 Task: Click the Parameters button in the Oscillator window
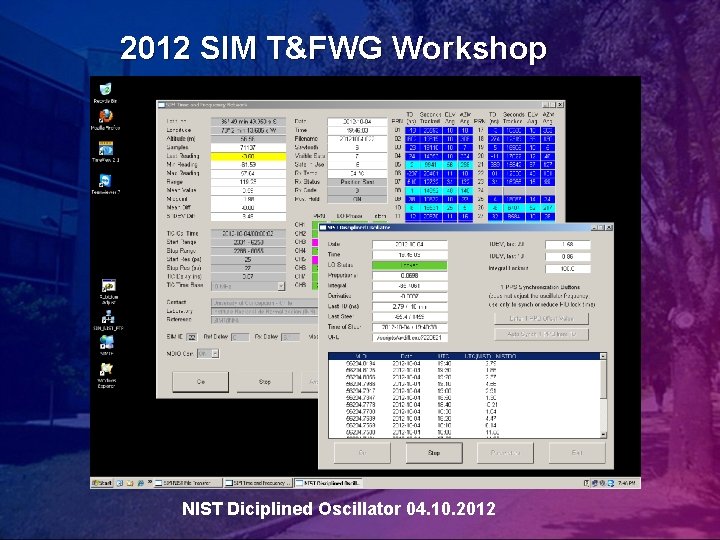pos(505,453)
